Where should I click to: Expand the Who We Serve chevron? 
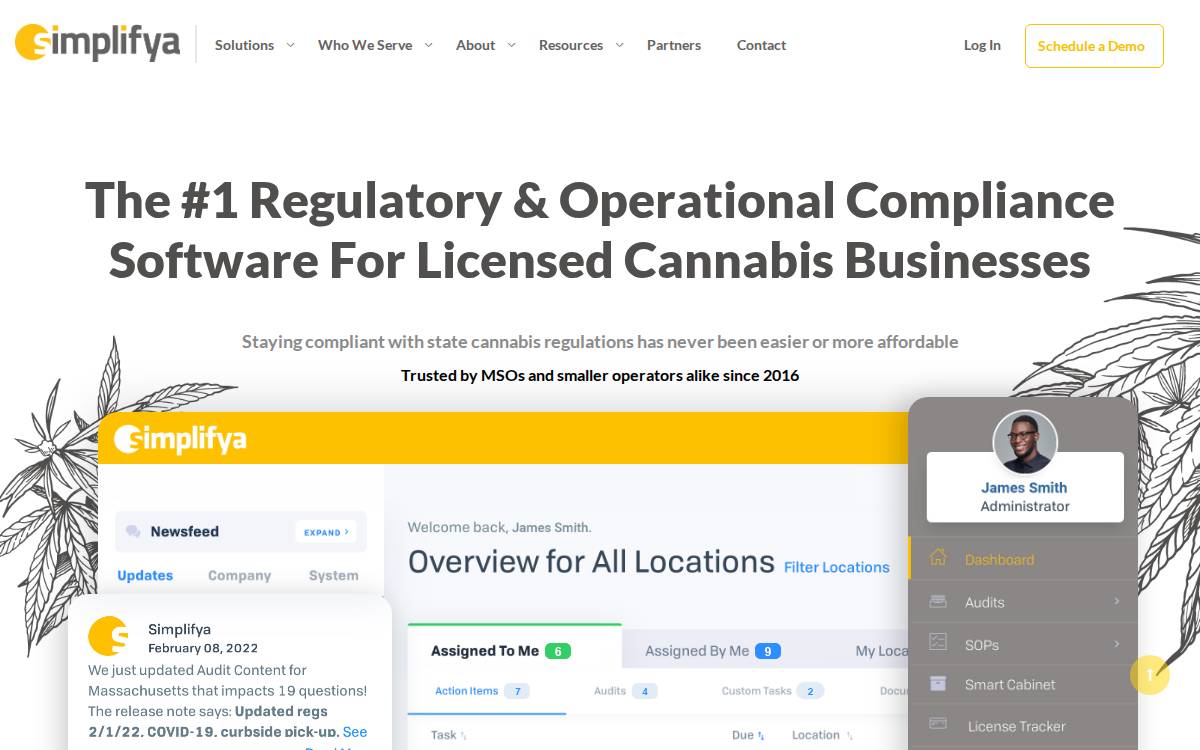[x=428, y=45]
